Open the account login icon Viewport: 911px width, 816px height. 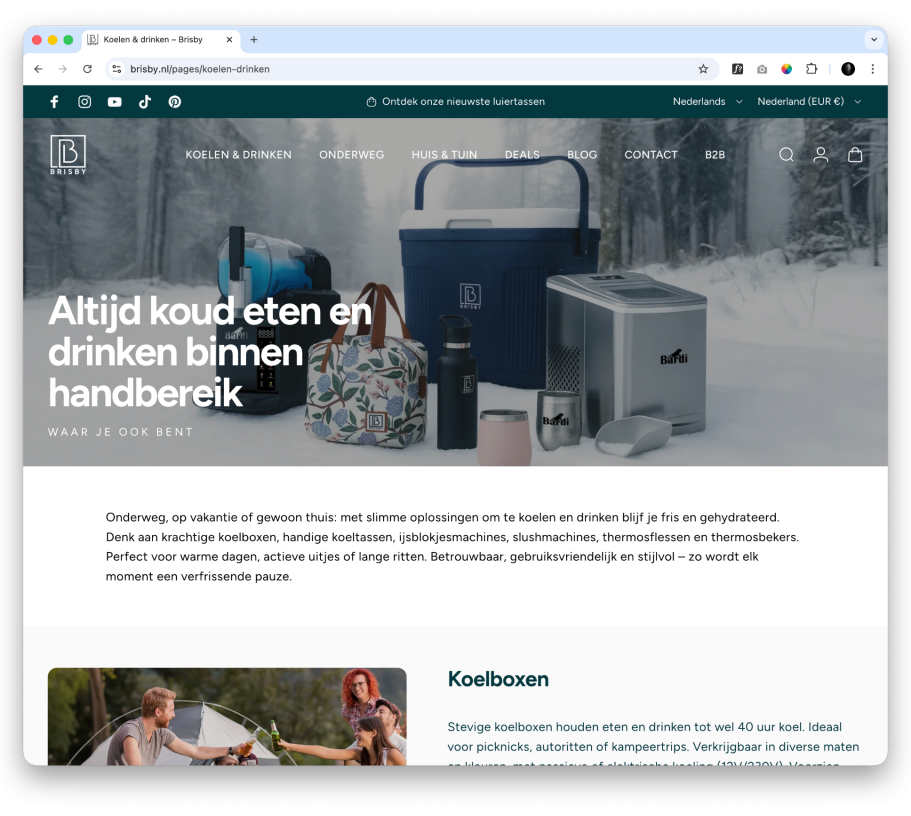point(820,154)
